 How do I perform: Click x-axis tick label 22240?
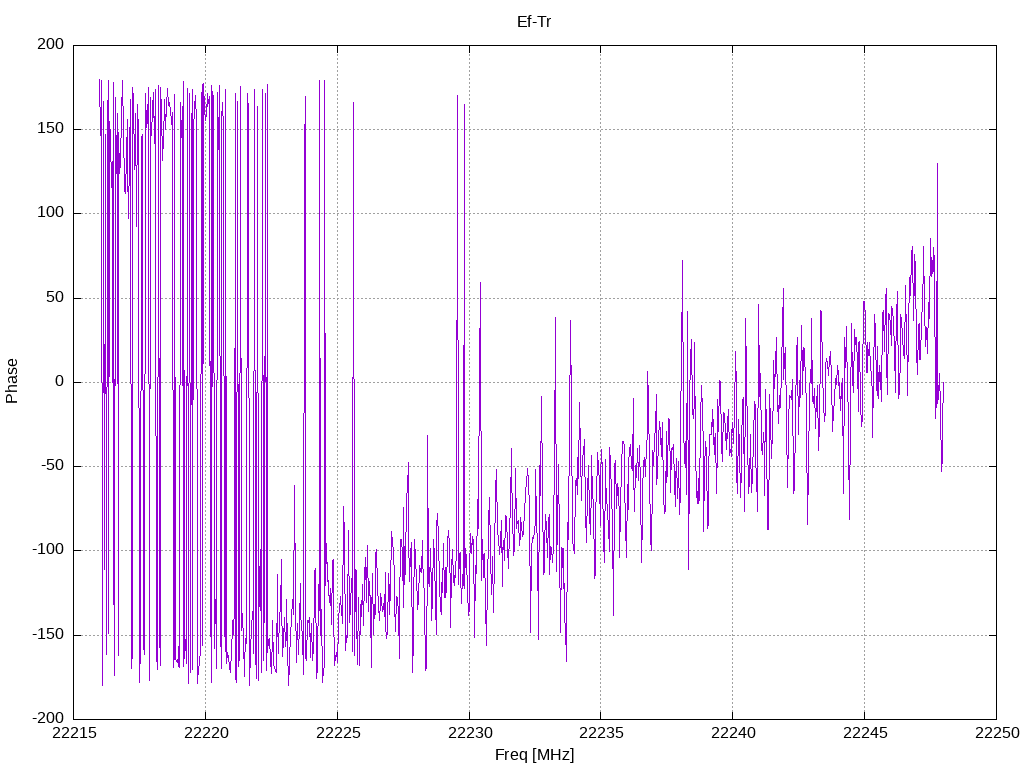point(733,733)
